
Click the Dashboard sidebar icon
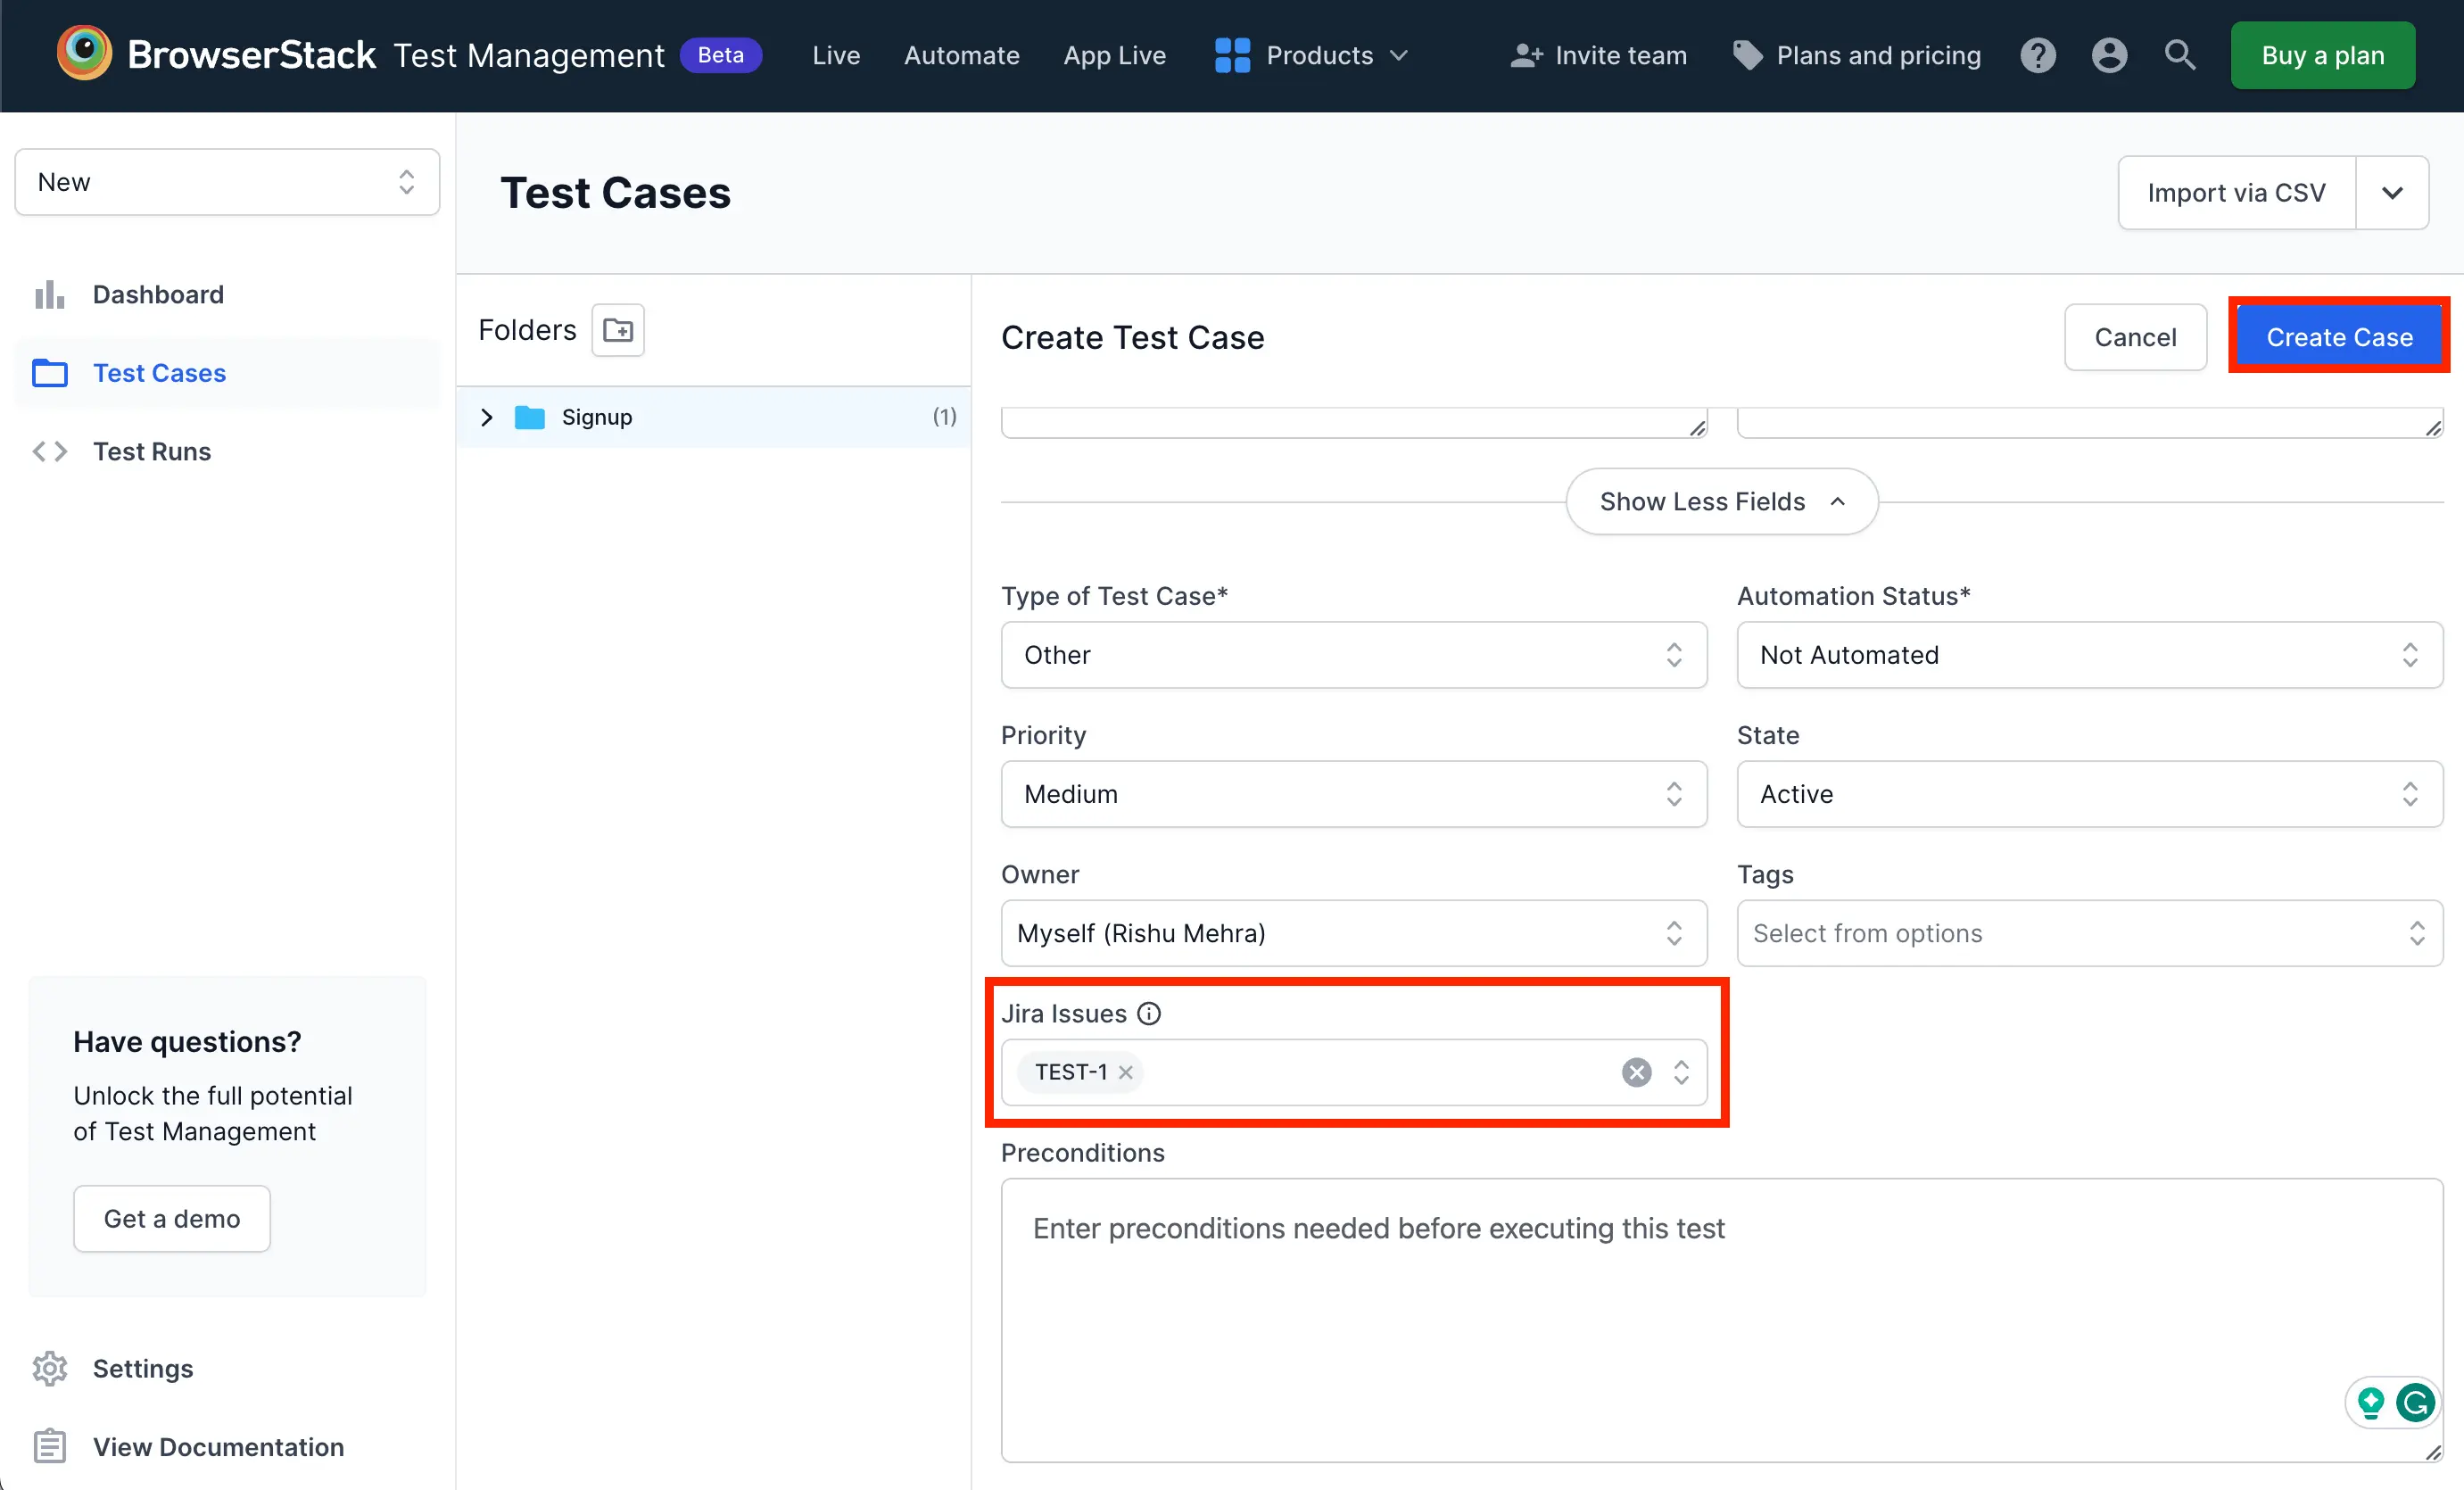coord(51,293)
